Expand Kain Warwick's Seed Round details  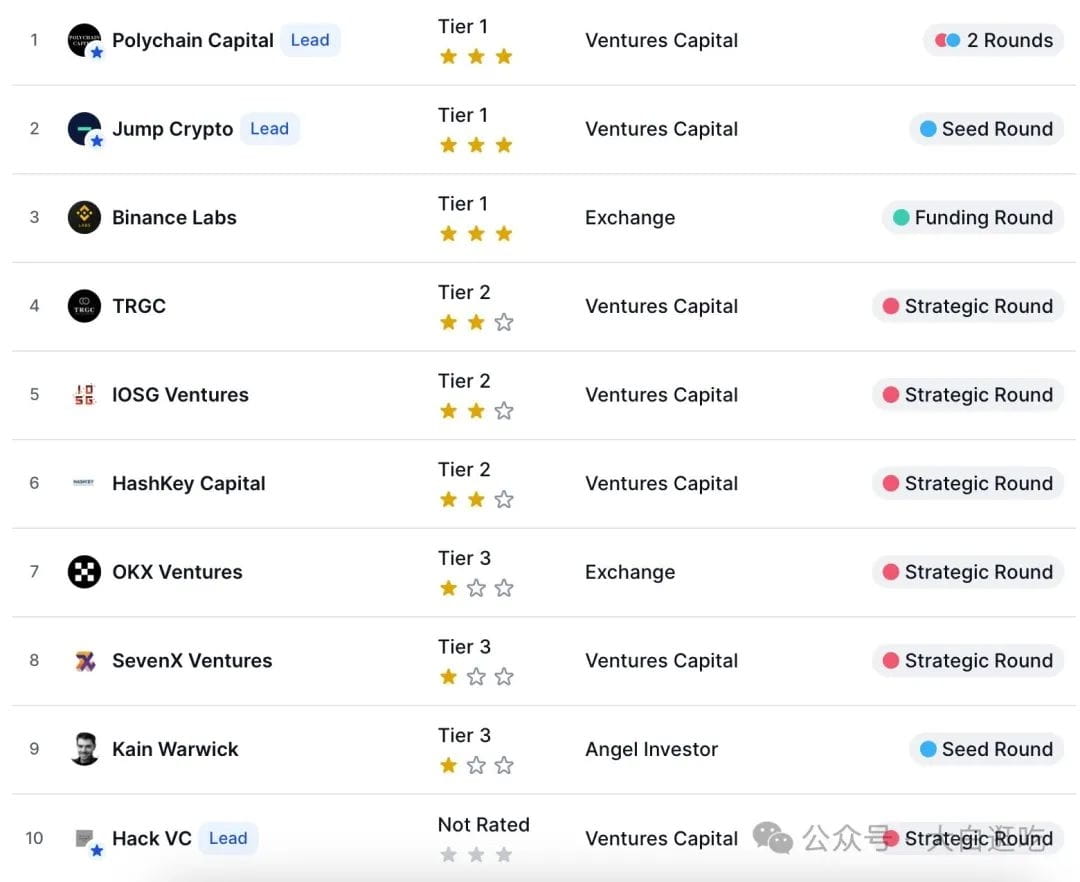click(x=985, y=749)
